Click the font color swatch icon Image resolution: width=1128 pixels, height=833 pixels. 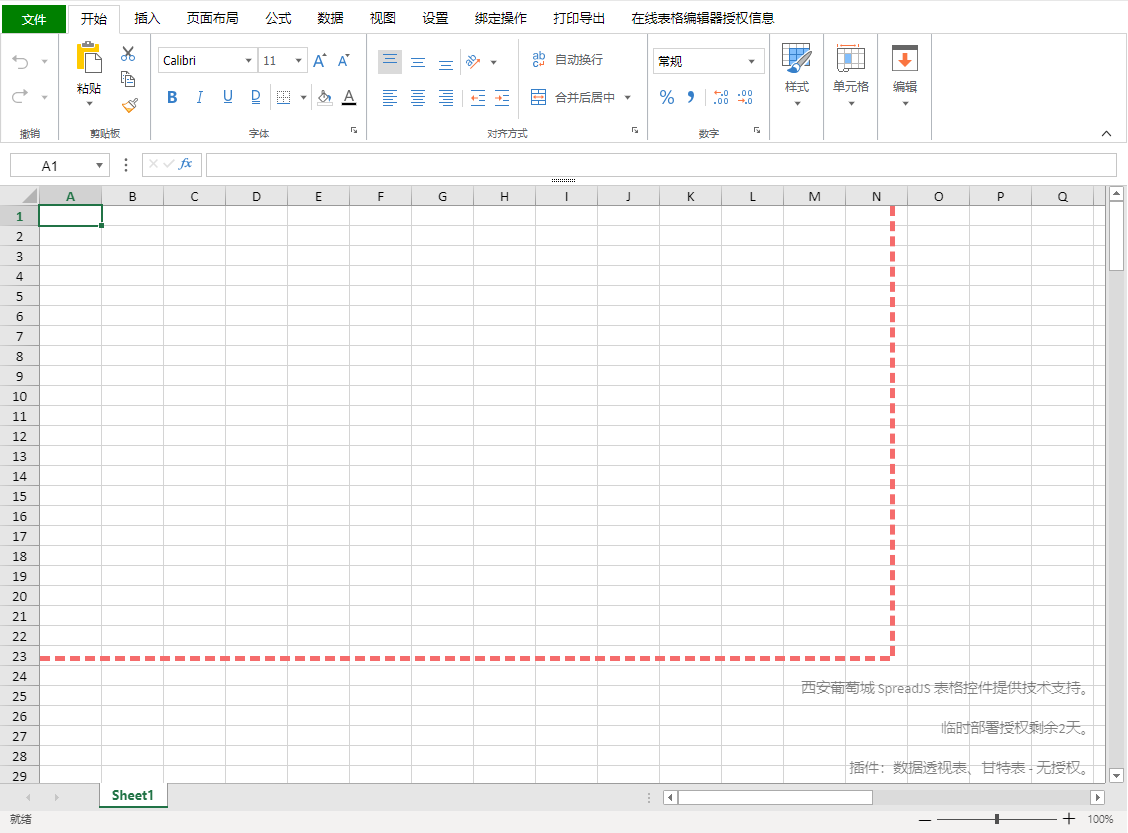pyautogui.click(x=348, y=97)
